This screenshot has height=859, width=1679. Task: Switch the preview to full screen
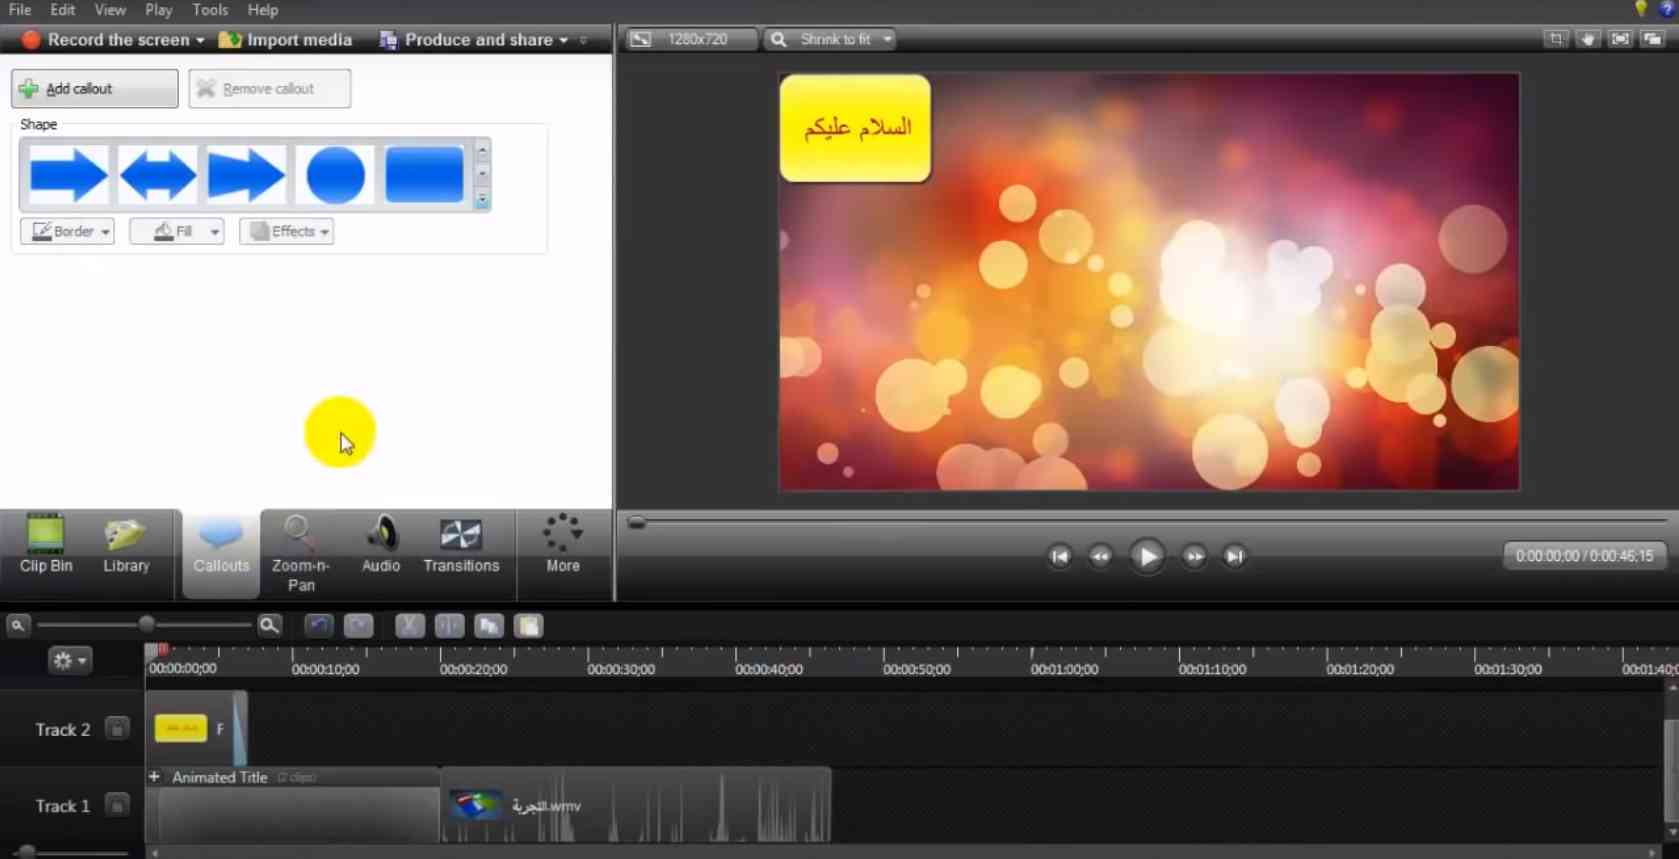pos(1620,39)
